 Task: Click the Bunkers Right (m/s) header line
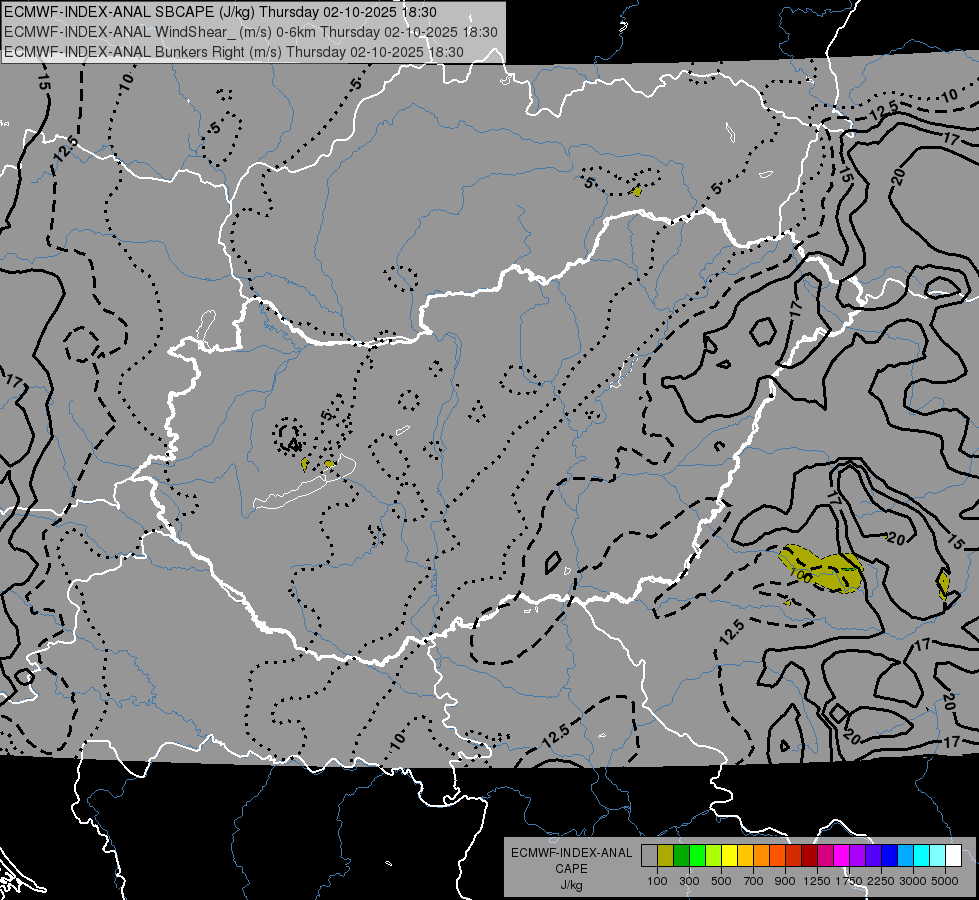click(234, 52)
